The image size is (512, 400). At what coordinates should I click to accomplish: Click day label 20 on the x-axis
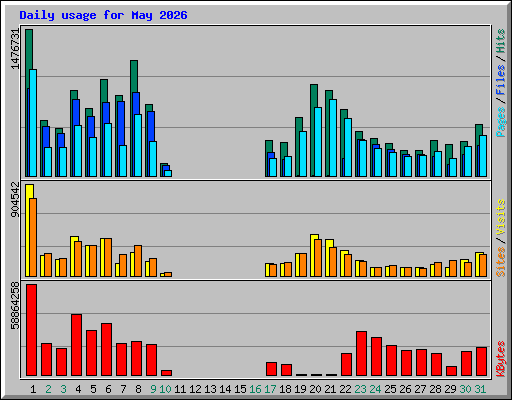(x=315, y=389)
